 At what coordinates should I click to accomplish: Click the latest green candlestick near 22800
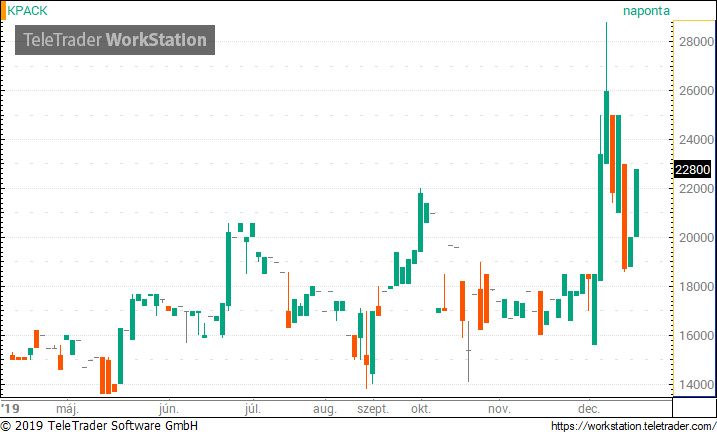click(x=636, y=203)
